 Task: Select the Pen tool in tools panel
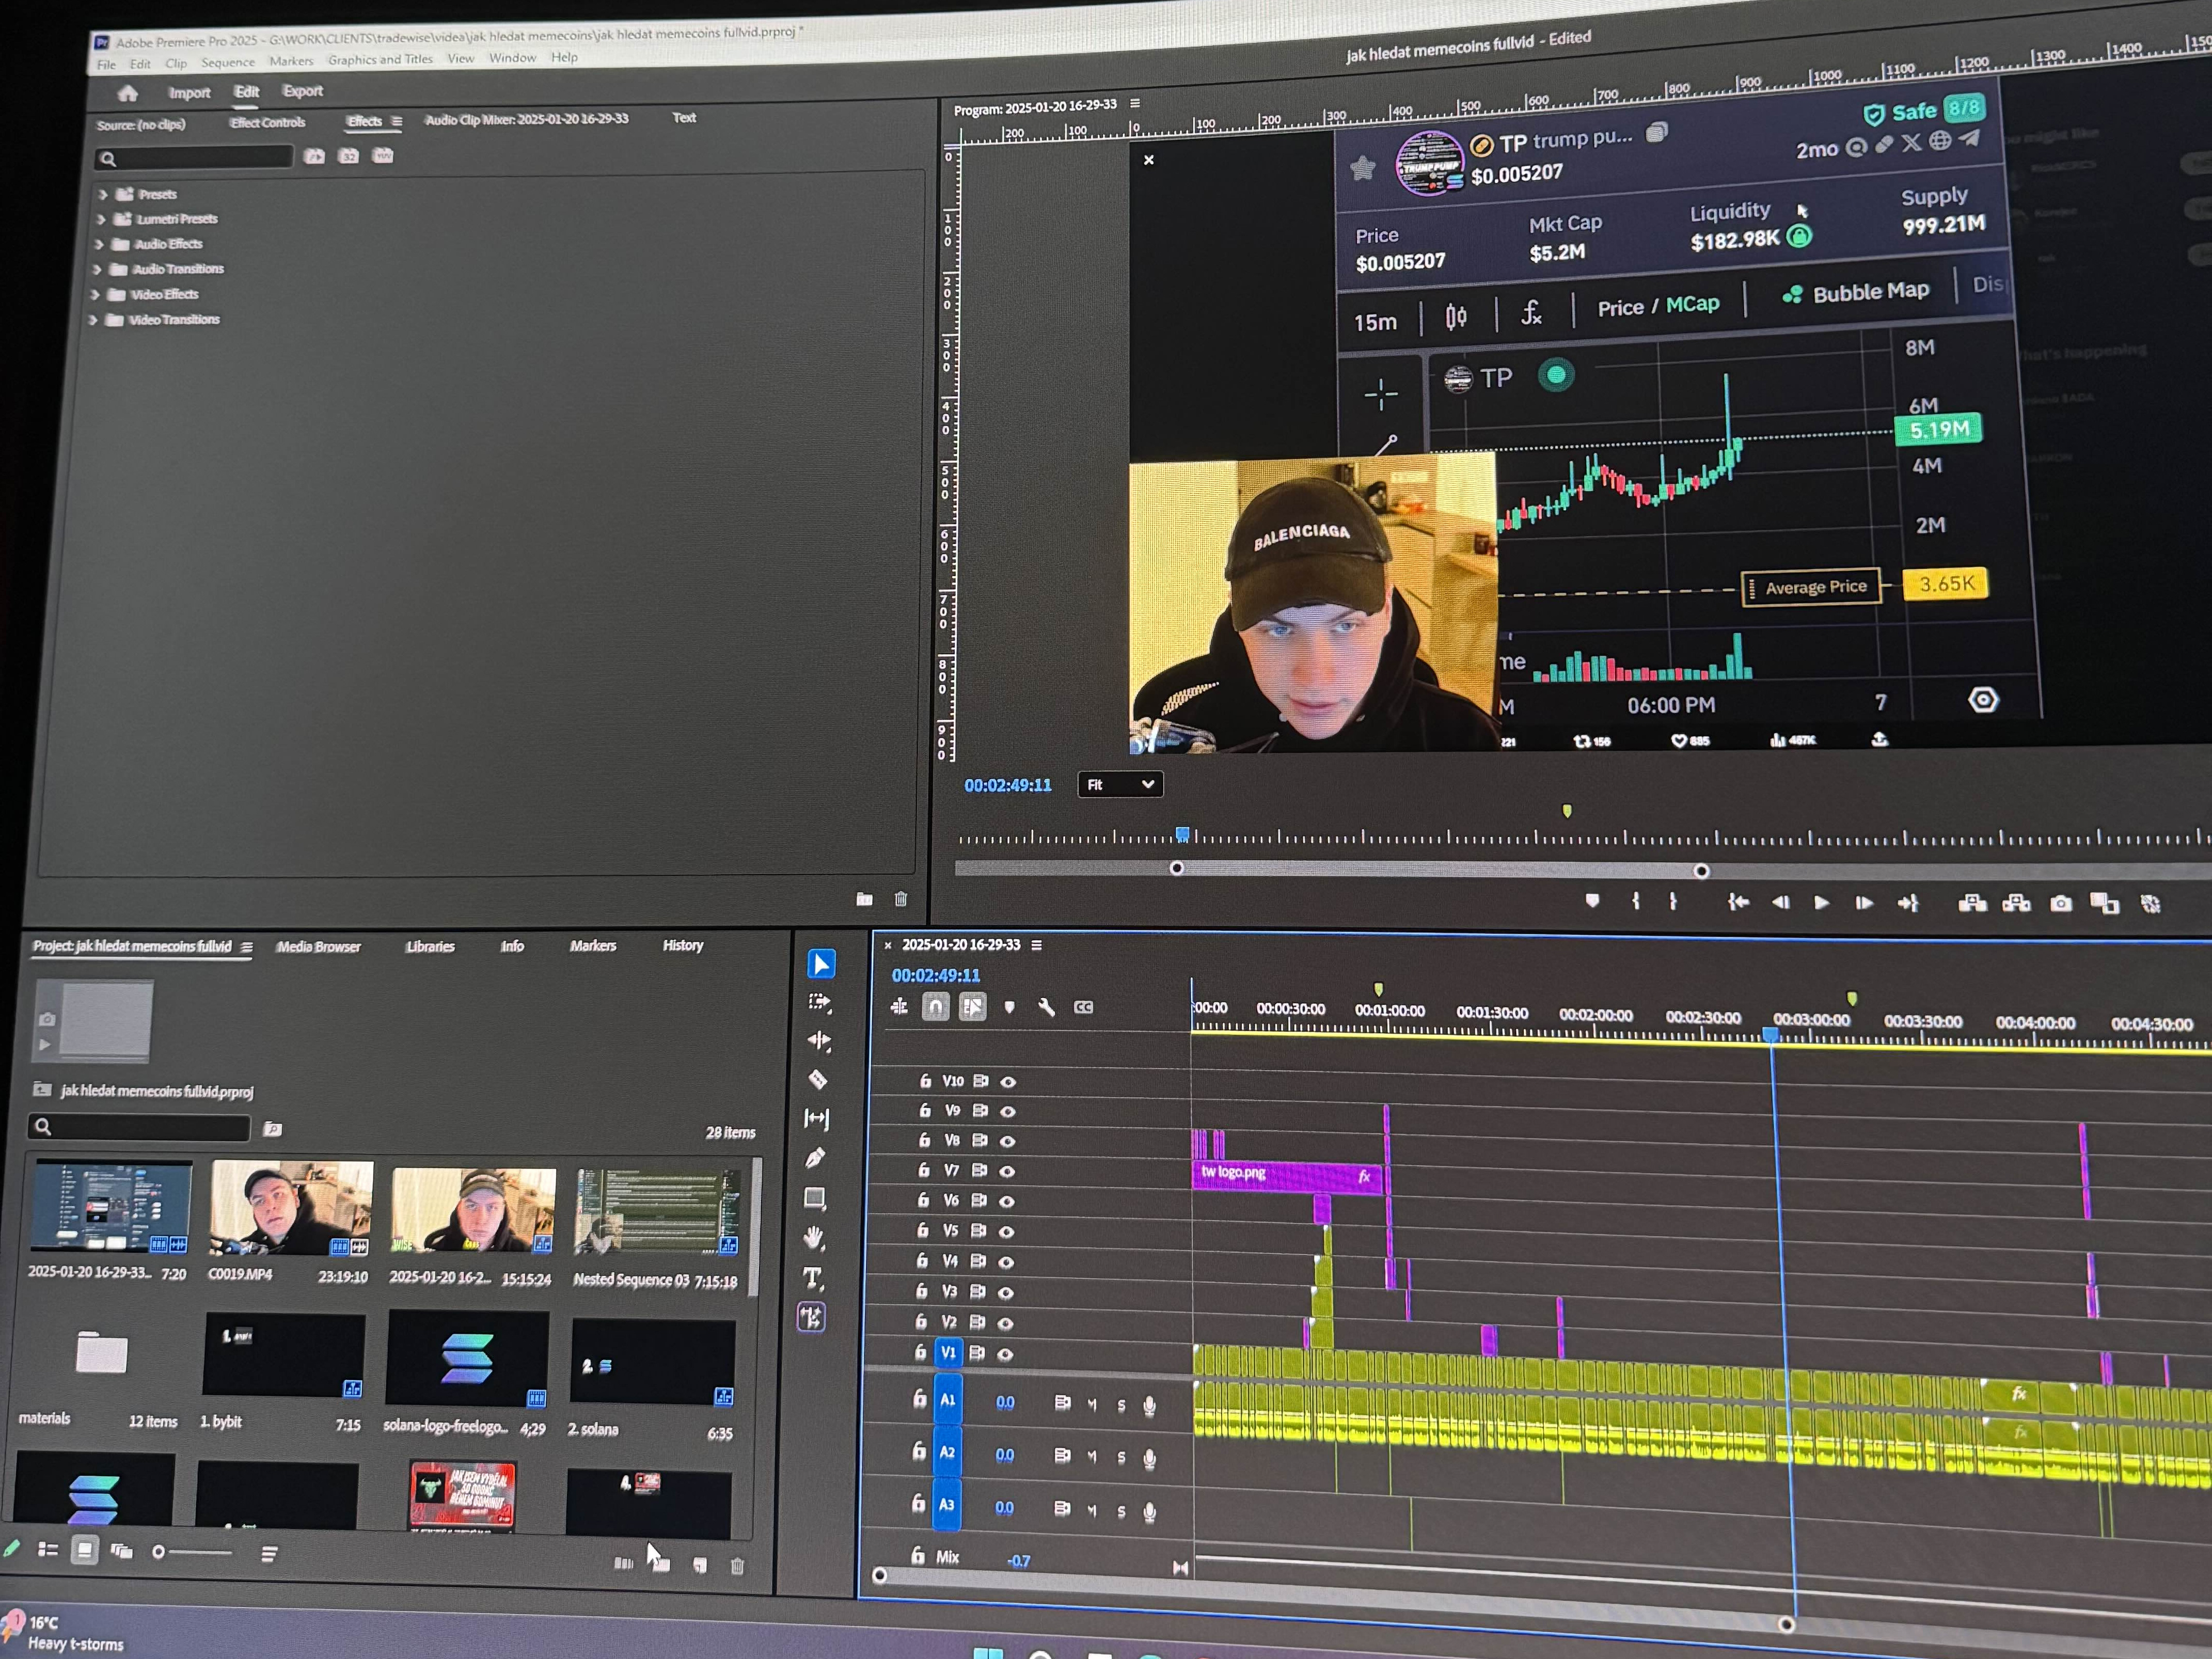(815, 1158)
